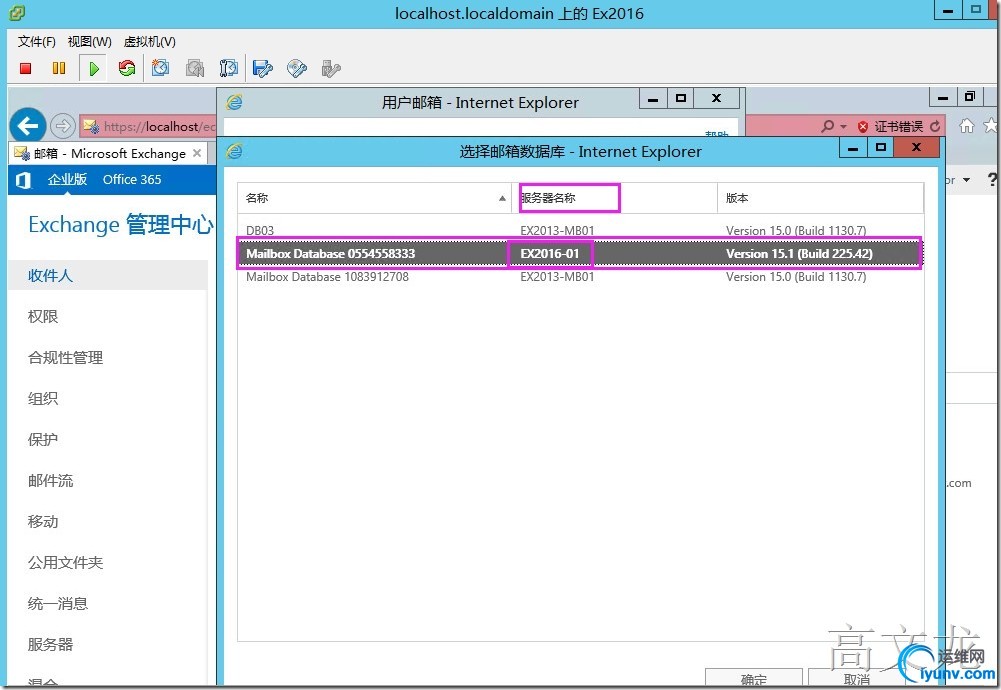The image size is (1001, 690).
Task: Click the IE icon in the 用户邮箱 title bar
Action: point(234,102)
